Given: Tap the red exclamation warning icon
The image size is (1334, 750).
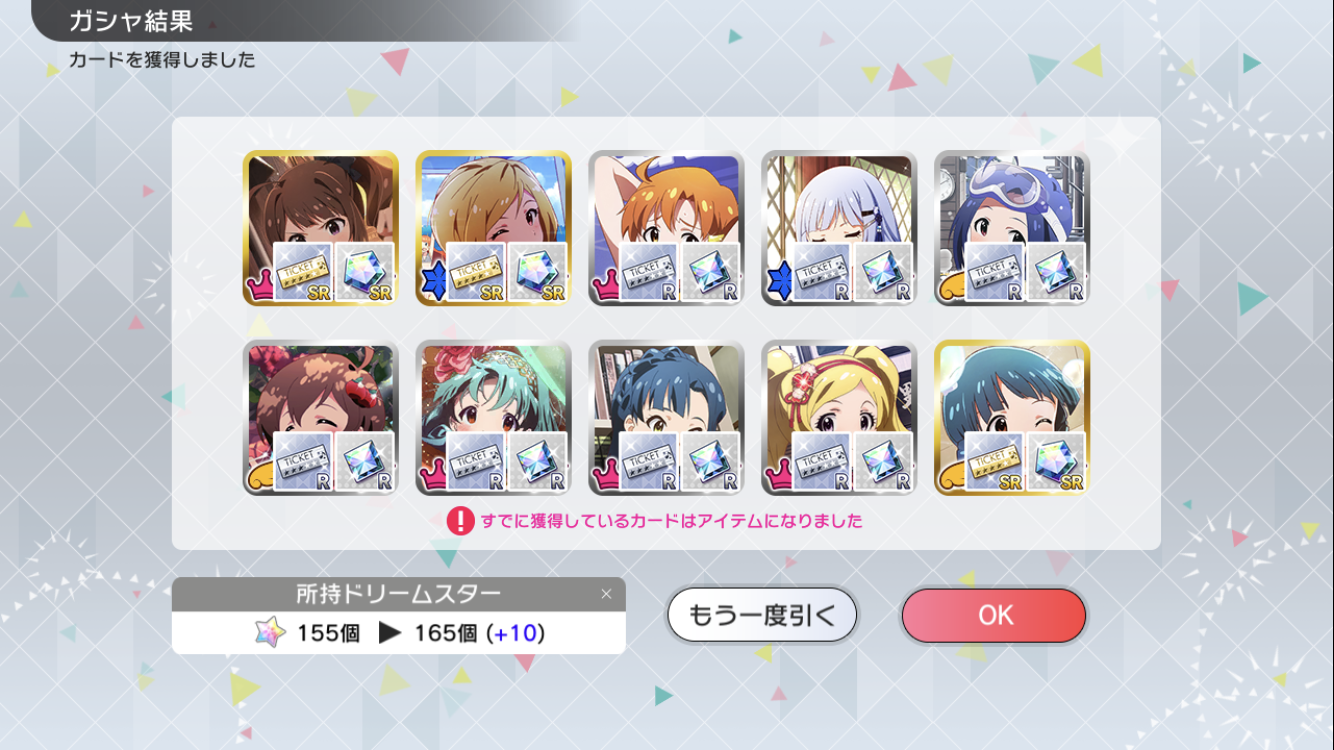Looking at the screenshot, I should (x=460, y=521).
